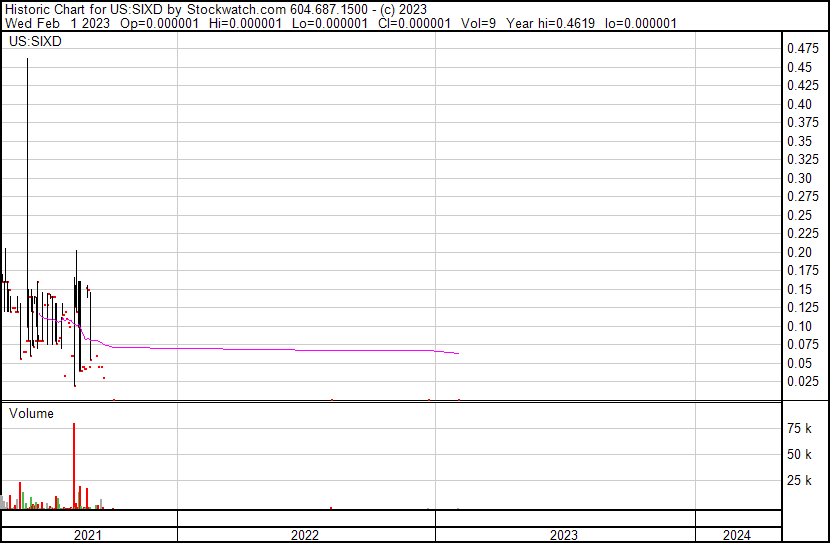This screenshot has height=543, width=830.
Task: Select the 2023 year on time axis
Action: 564,534
